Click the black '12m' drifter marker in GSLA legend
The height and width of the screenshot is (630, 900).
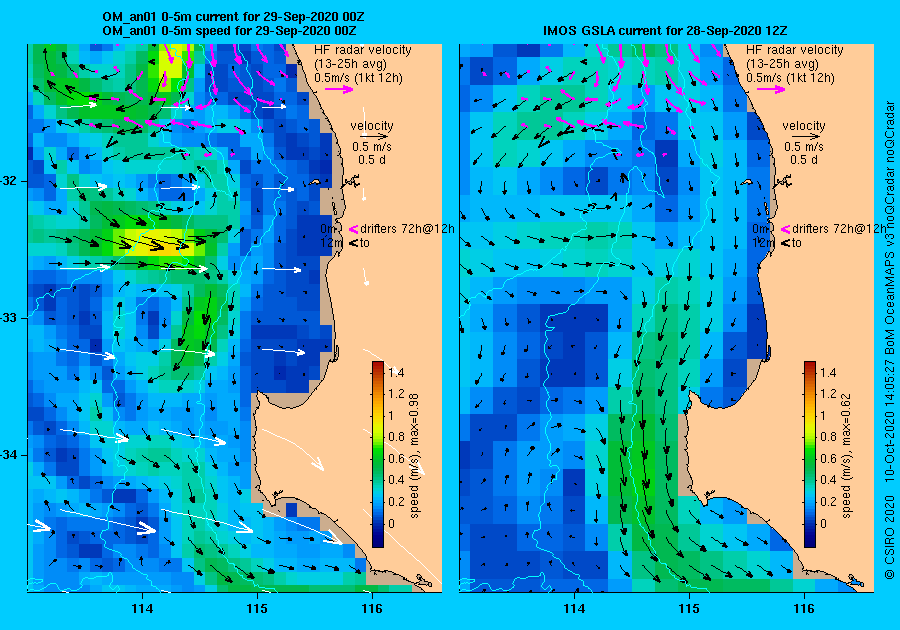tap(786, 243)
